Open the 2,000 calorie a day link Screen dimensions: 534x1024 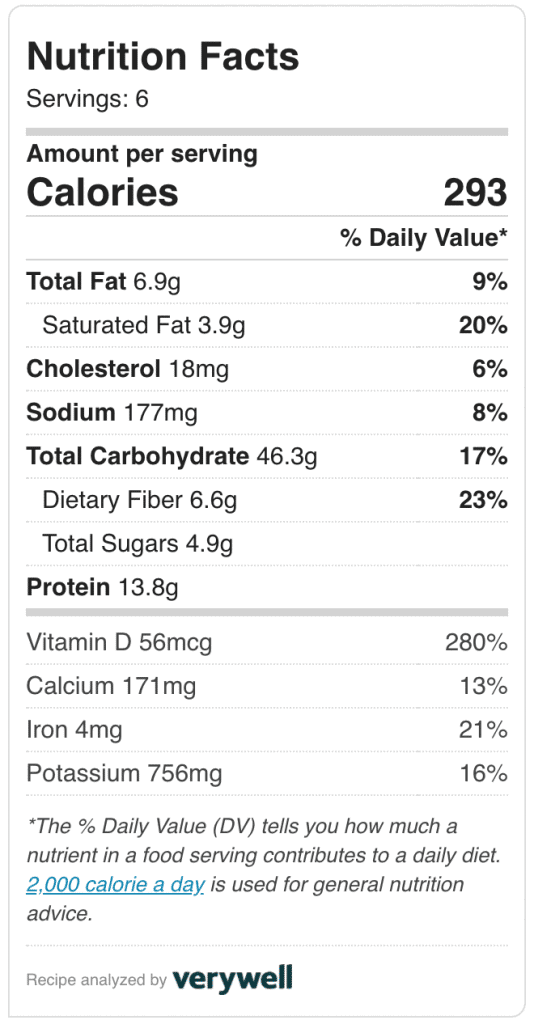point(116,885)
